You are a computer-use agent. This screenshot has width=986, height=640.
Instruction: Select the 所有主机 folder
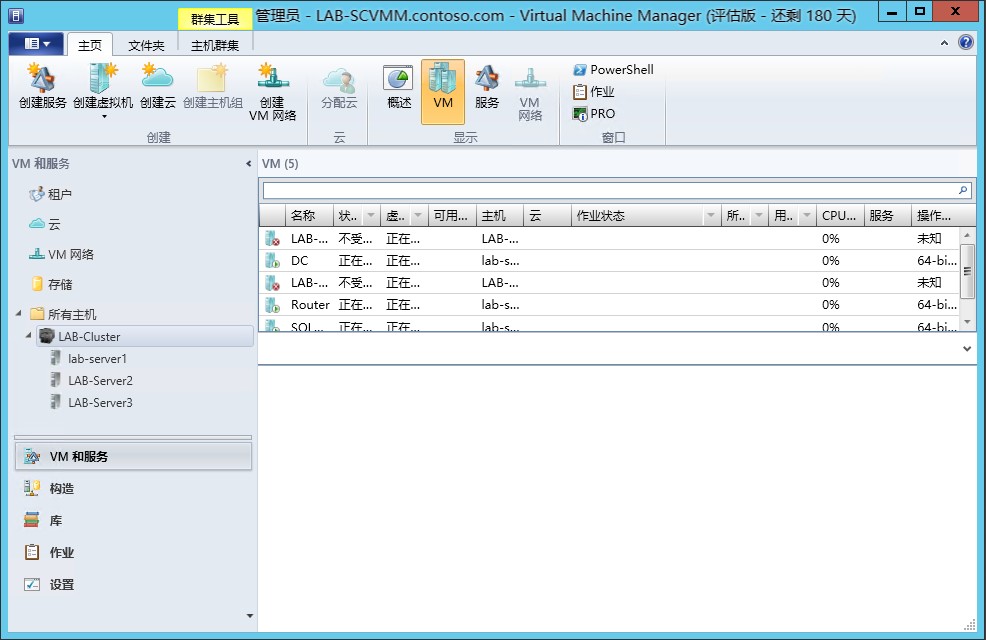[64, 314]
